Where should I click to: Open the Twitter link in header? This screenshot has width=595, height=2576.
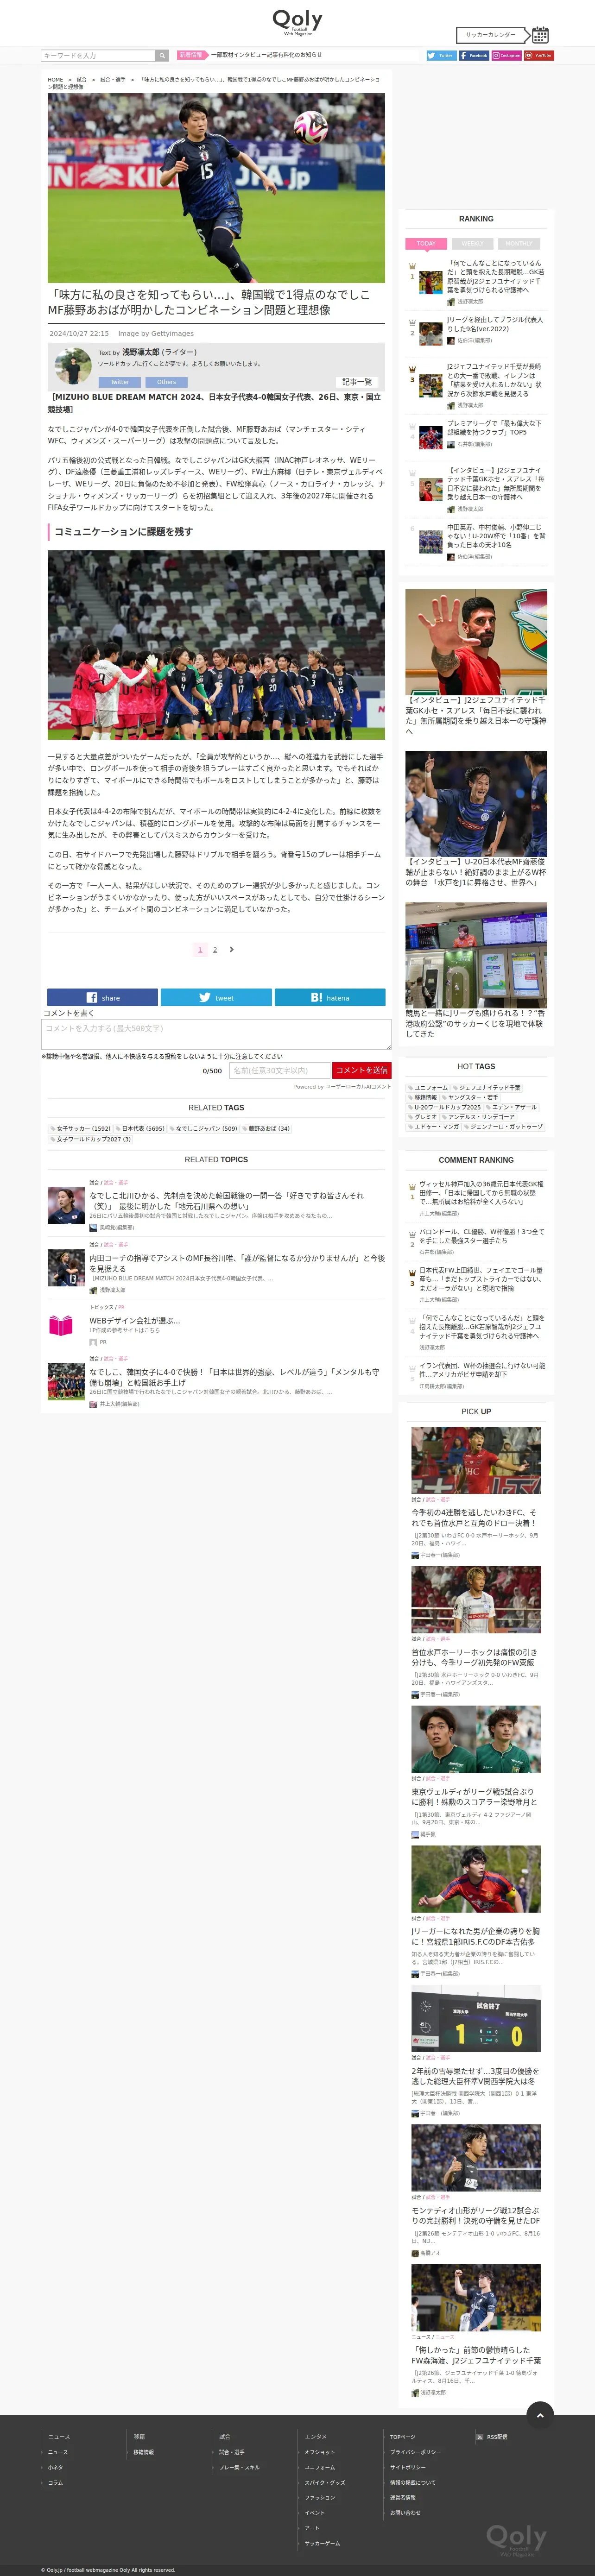pyautogui.click(x=441, y=56)
